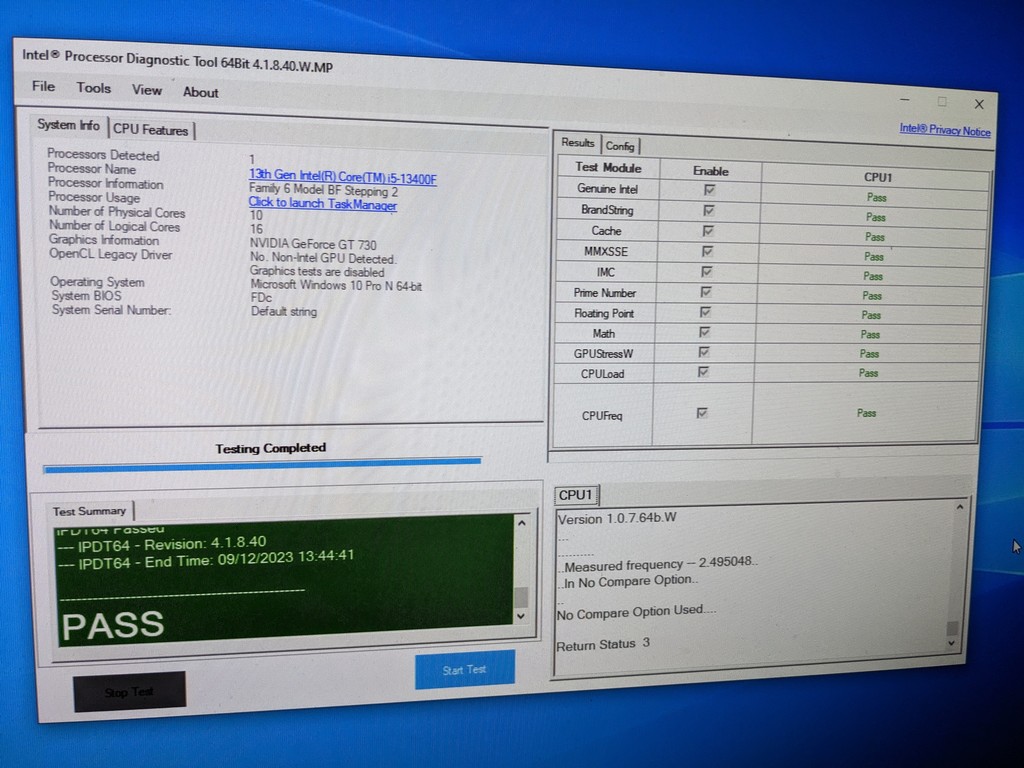Image resolution: width=1024 pixels, height=768 pixels.
Task: Click the IPDT64 End Time line
Action: coord(206,560)
